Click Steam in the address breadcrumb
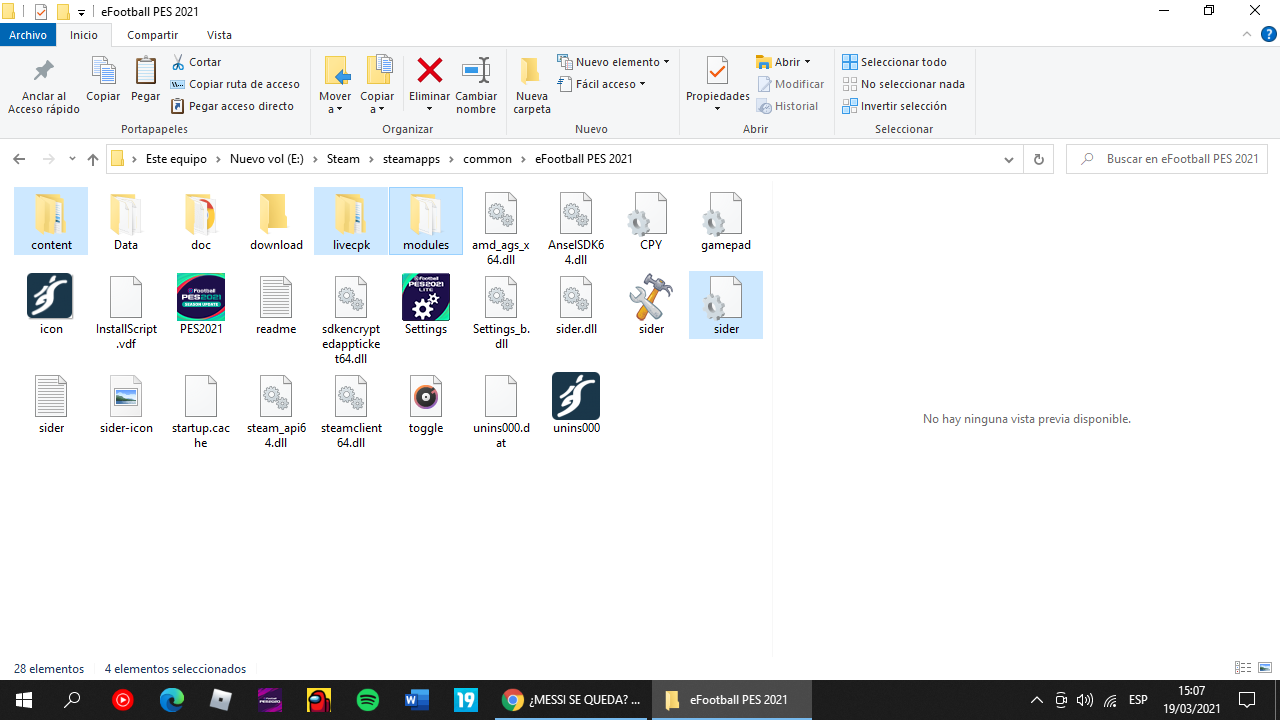Image resolution: width=1280 pixels, height=720 pixels. pos(343,159)
